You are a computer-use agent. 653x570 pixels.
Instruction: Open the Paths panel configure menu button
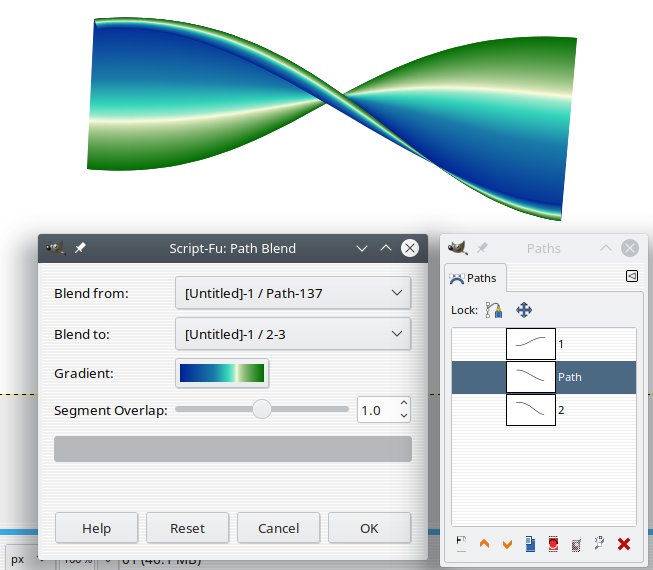632,276
